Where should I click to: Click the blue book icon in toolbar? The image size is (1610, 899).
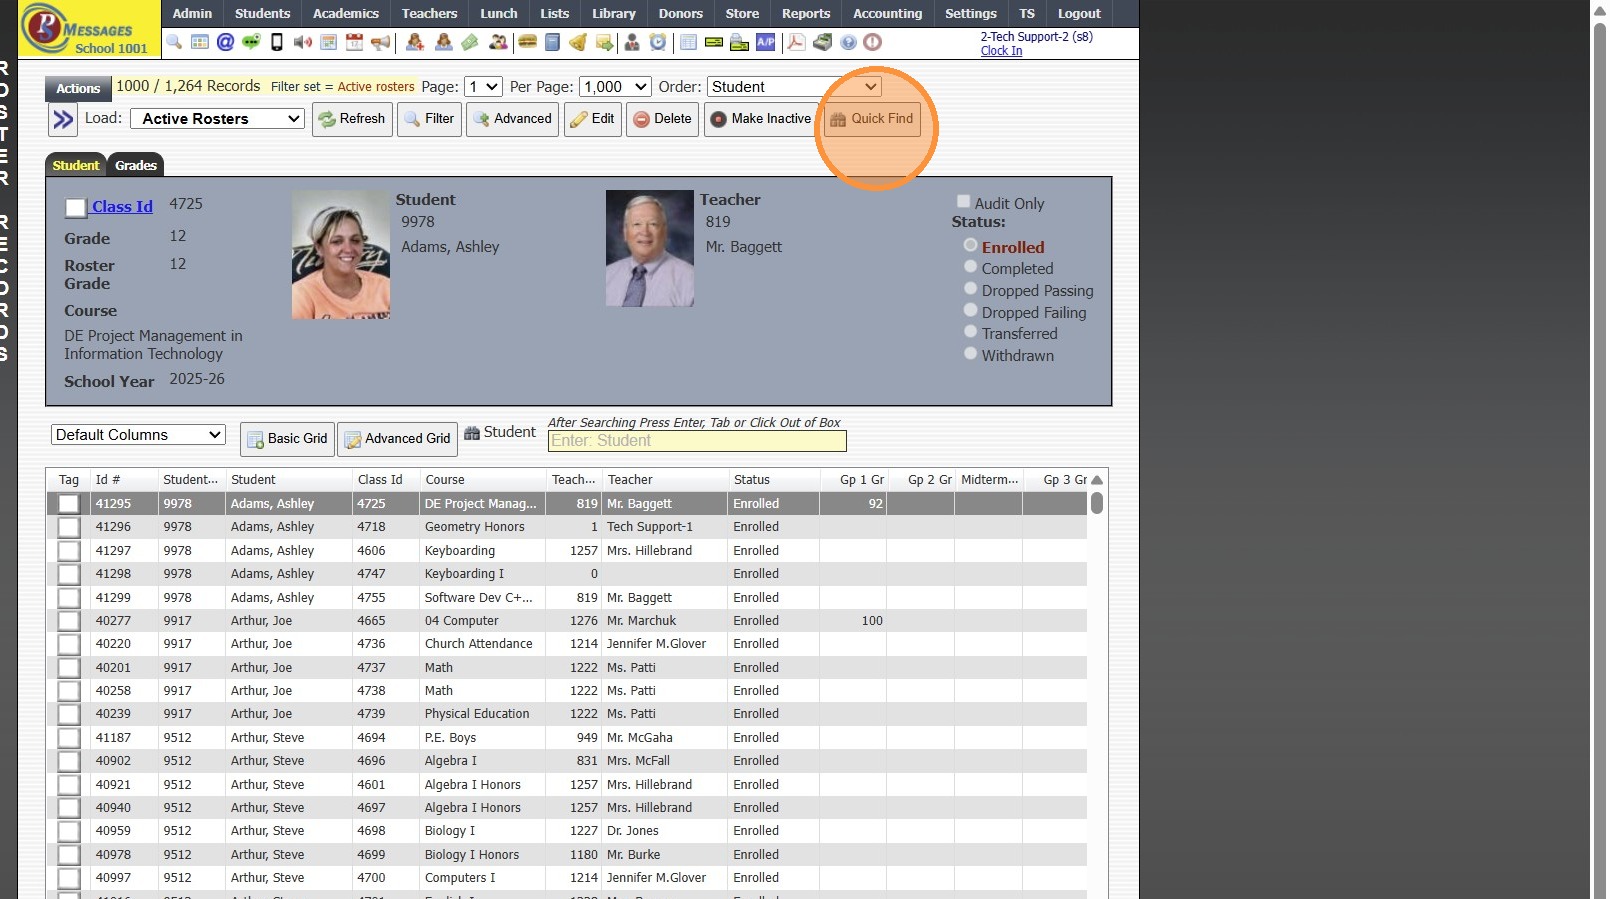coord(552,42)
